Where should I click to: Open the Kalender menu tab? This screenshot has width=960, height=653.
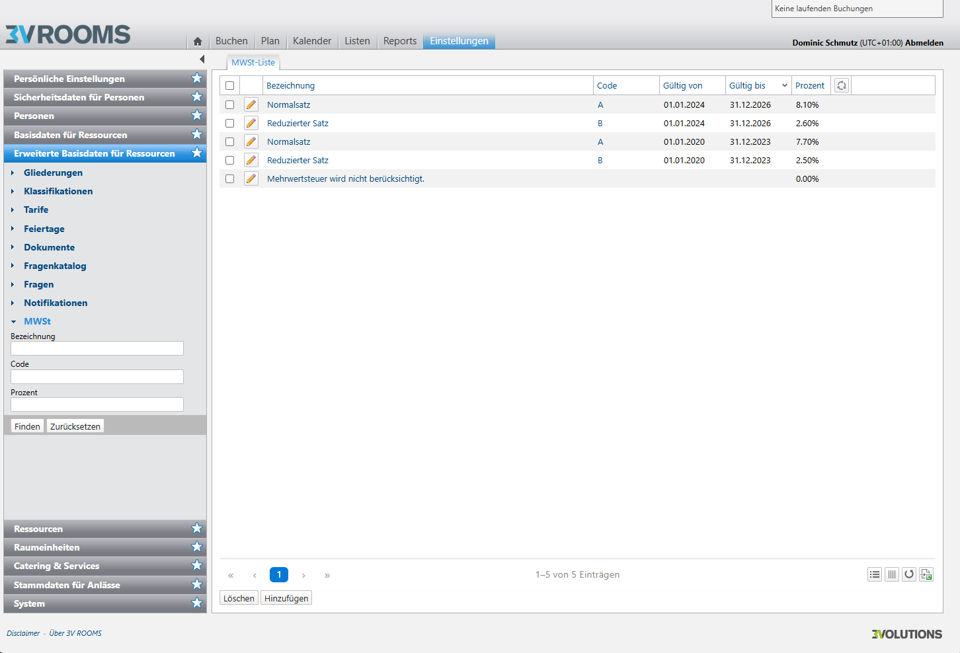[312, 41]
